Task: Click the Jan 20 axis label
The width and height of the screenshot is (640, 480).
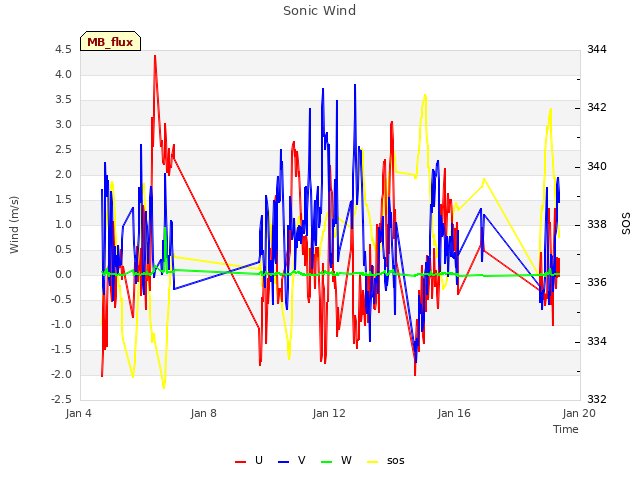Action: tap(579, 413)
